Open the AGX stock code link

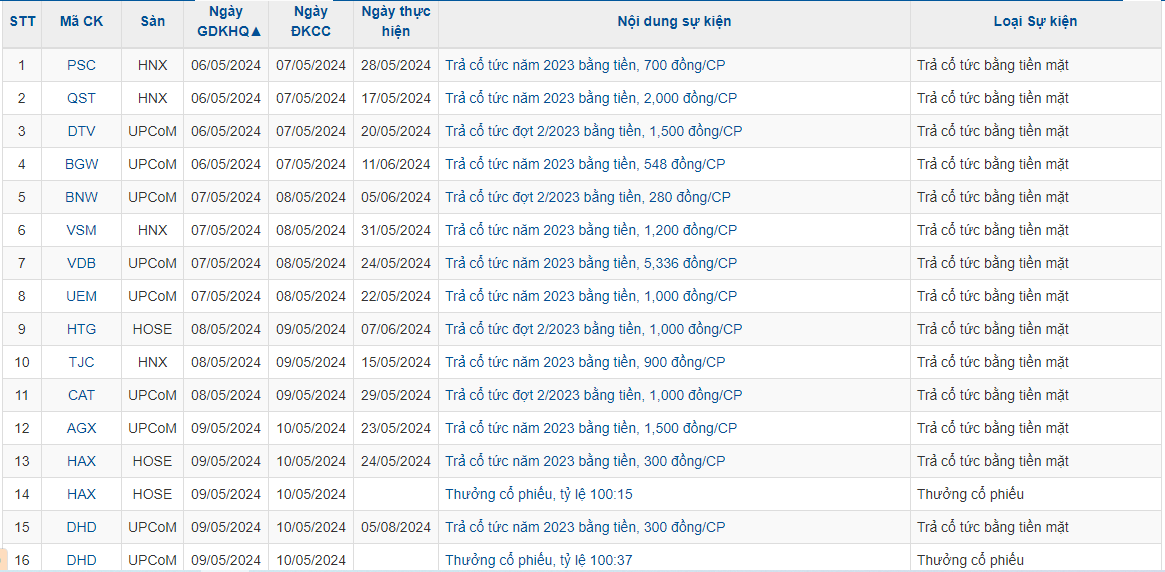tap(81, 429)
